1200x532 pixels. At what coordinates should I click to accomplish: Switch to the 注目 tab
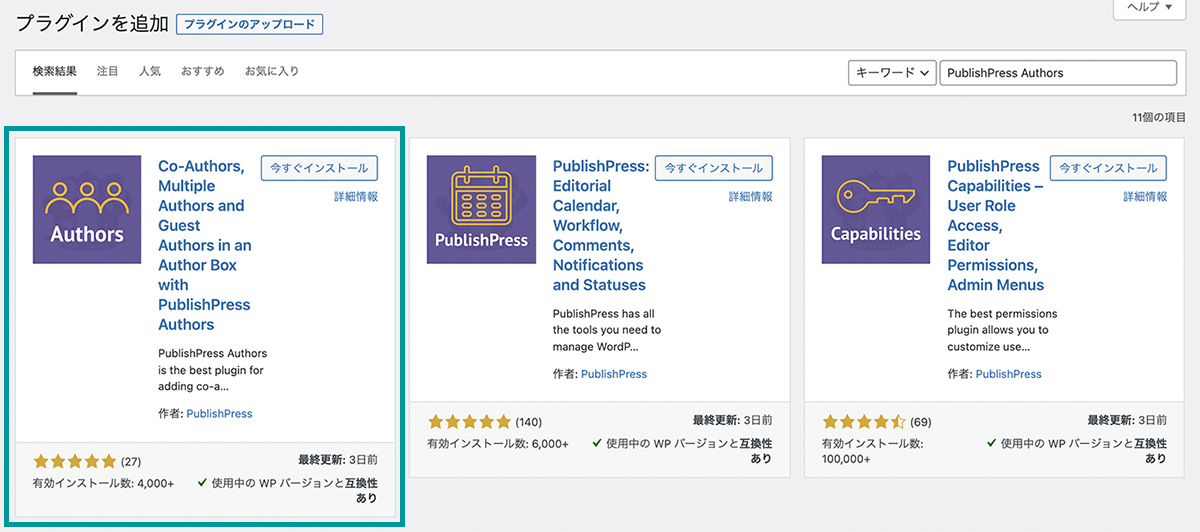[107, 72]
